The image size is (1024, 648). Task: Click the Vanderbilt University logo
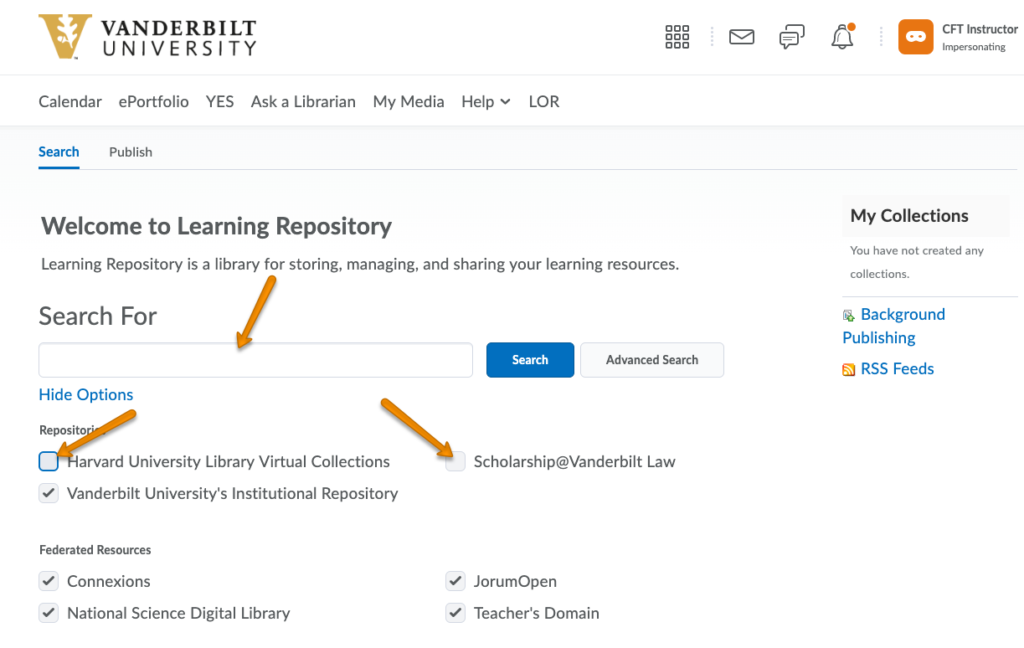point(147,37)
